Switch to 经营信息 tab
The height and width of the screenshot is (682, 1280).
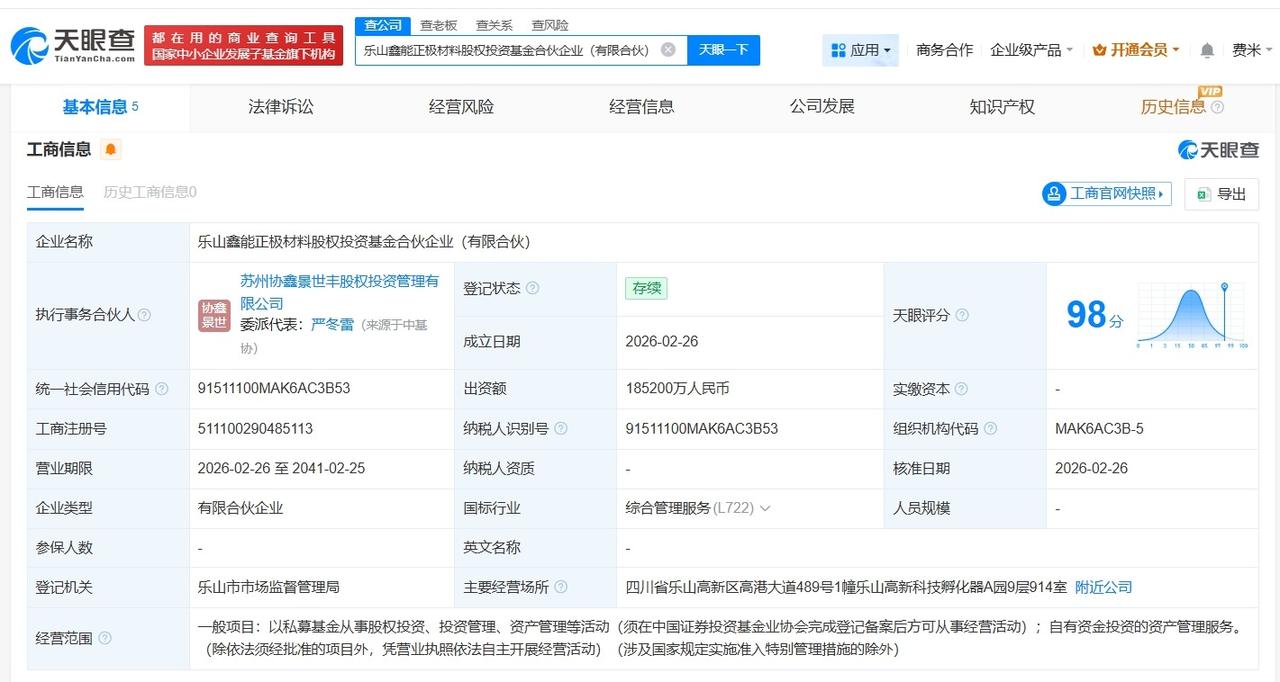pyautogui.click(x=641, y=107)
